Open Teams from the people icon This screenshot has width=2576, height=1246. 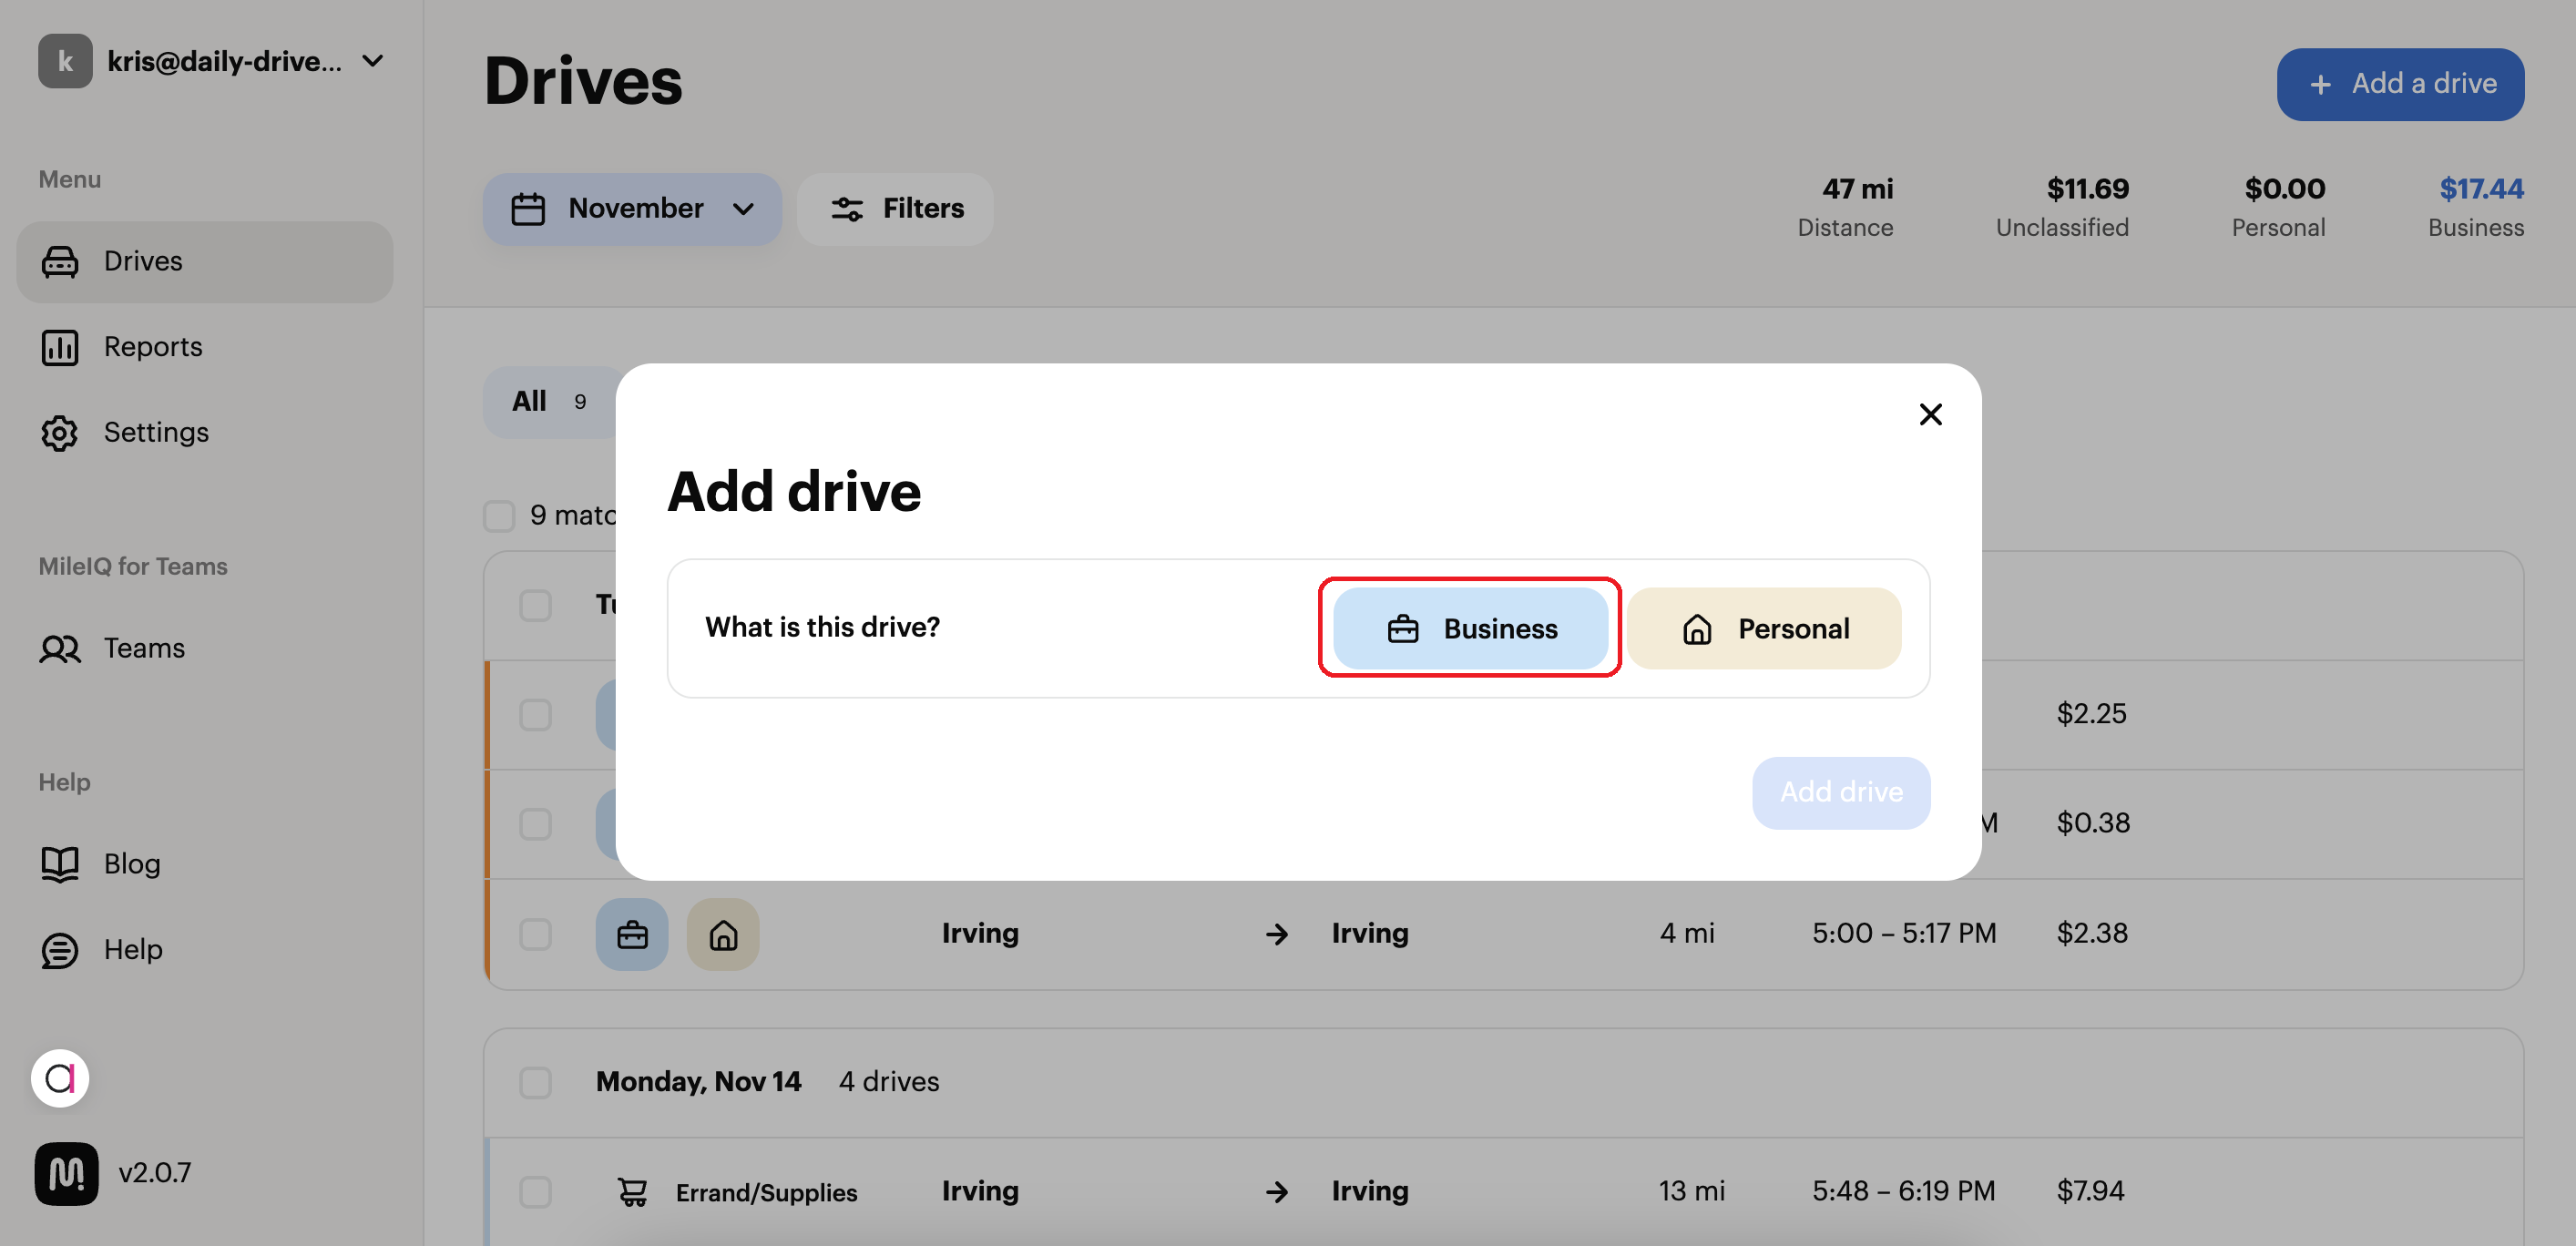click(60, 648)
